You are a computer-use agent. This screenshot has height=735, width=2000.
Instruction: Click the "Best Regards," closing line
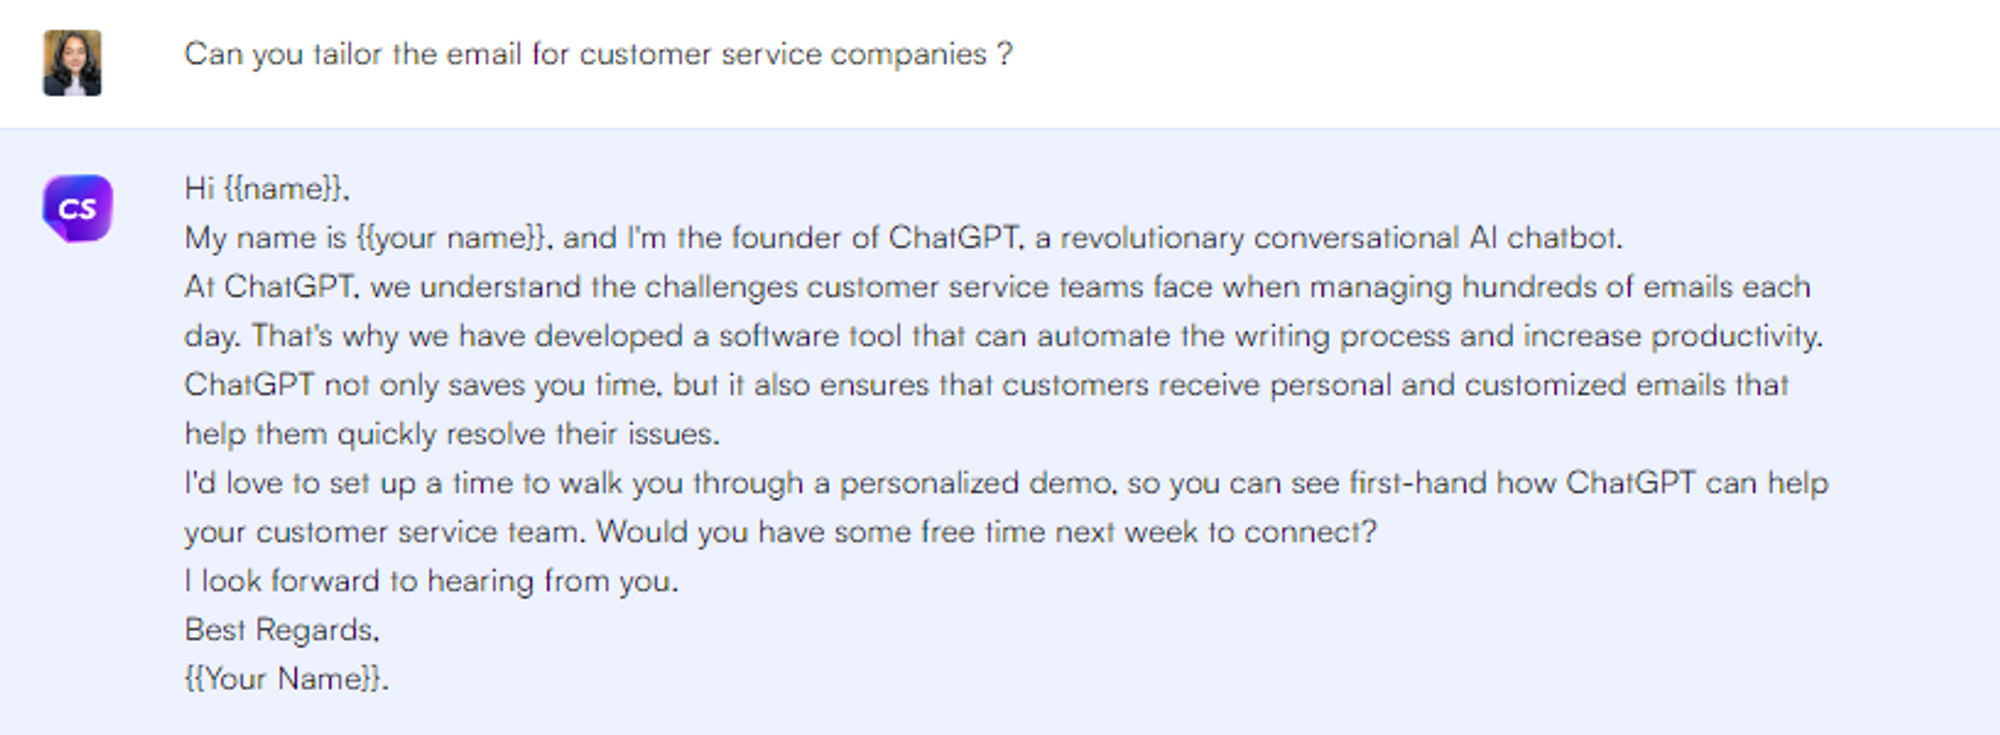(x=281, y=630)
